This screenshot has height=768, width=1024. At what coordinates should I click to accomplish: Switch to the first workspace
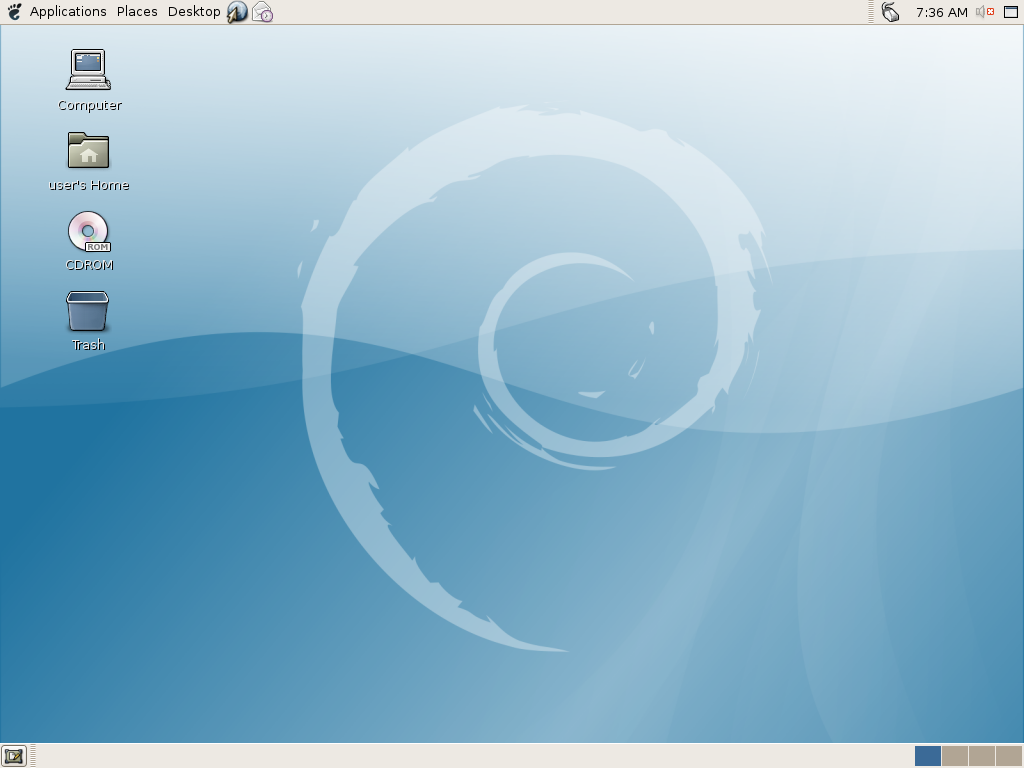pos(927,756)
